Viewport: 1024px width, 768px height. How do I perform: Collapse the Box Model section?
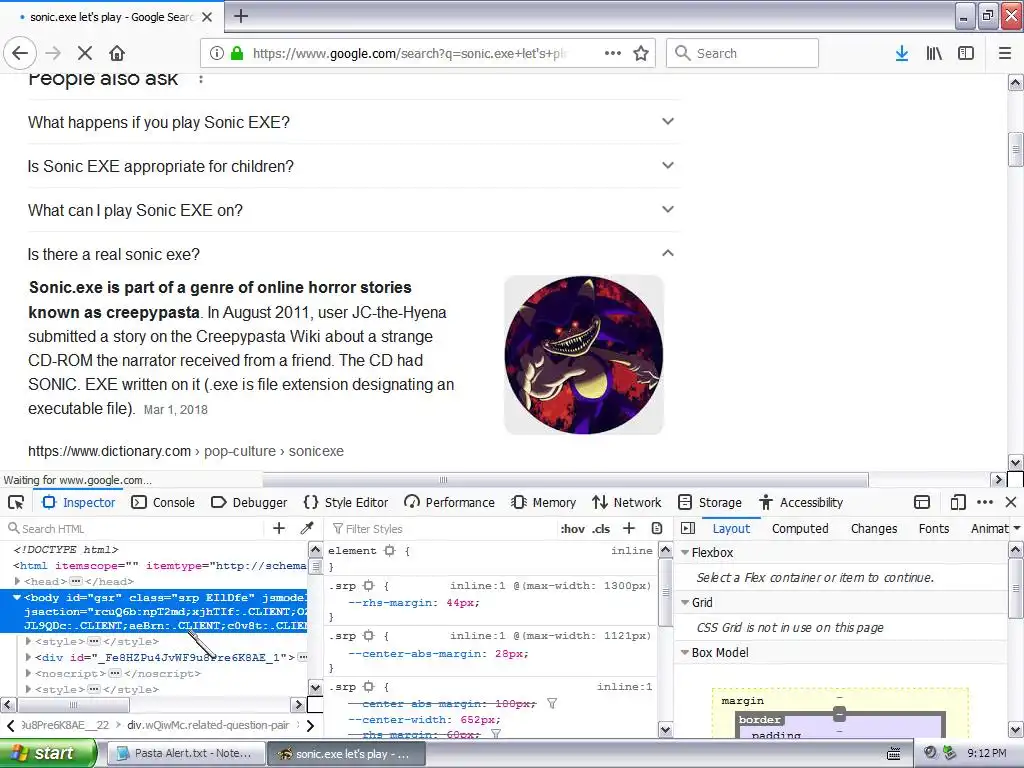685,652
